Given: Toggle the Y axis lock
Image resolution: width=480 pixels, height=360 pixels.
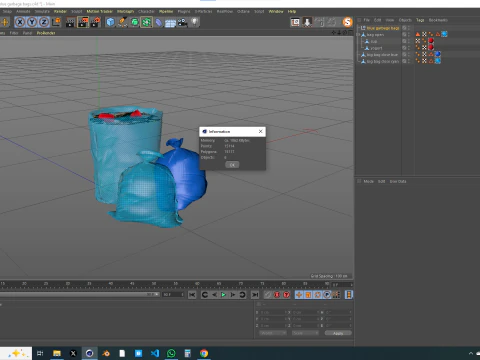Looking at the screenshot, I should pos(32,22).
